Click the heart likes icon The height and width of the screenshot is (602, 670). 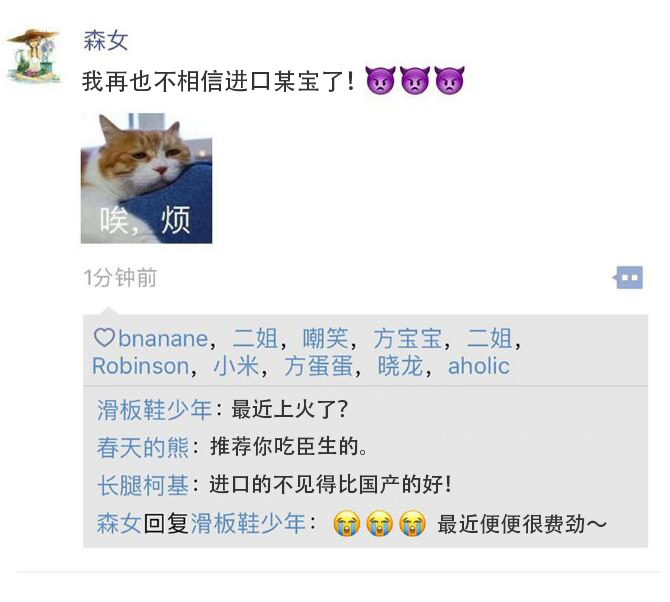[x=104, y=338]
